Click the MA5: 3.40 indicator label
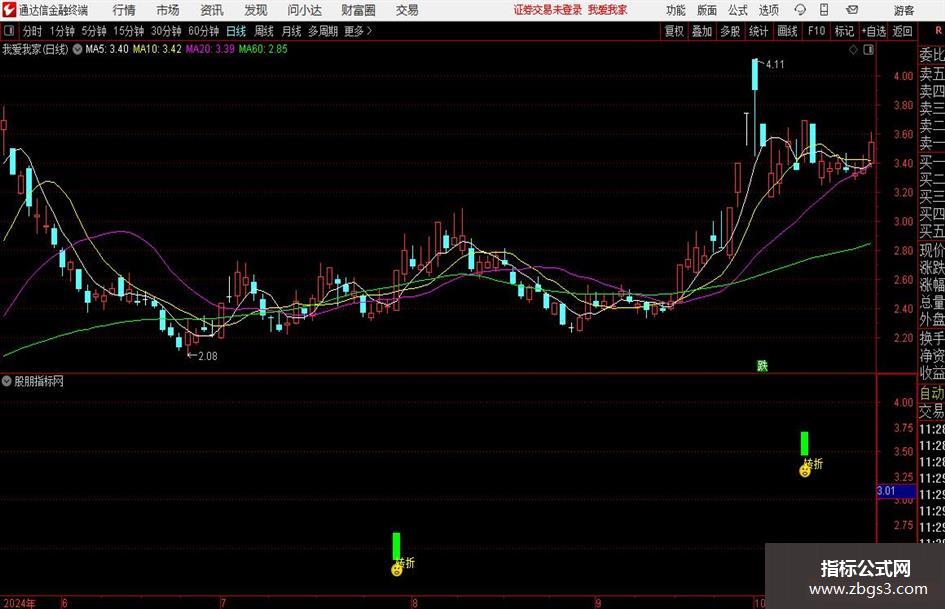945x609 pixels. coord(107,49)
